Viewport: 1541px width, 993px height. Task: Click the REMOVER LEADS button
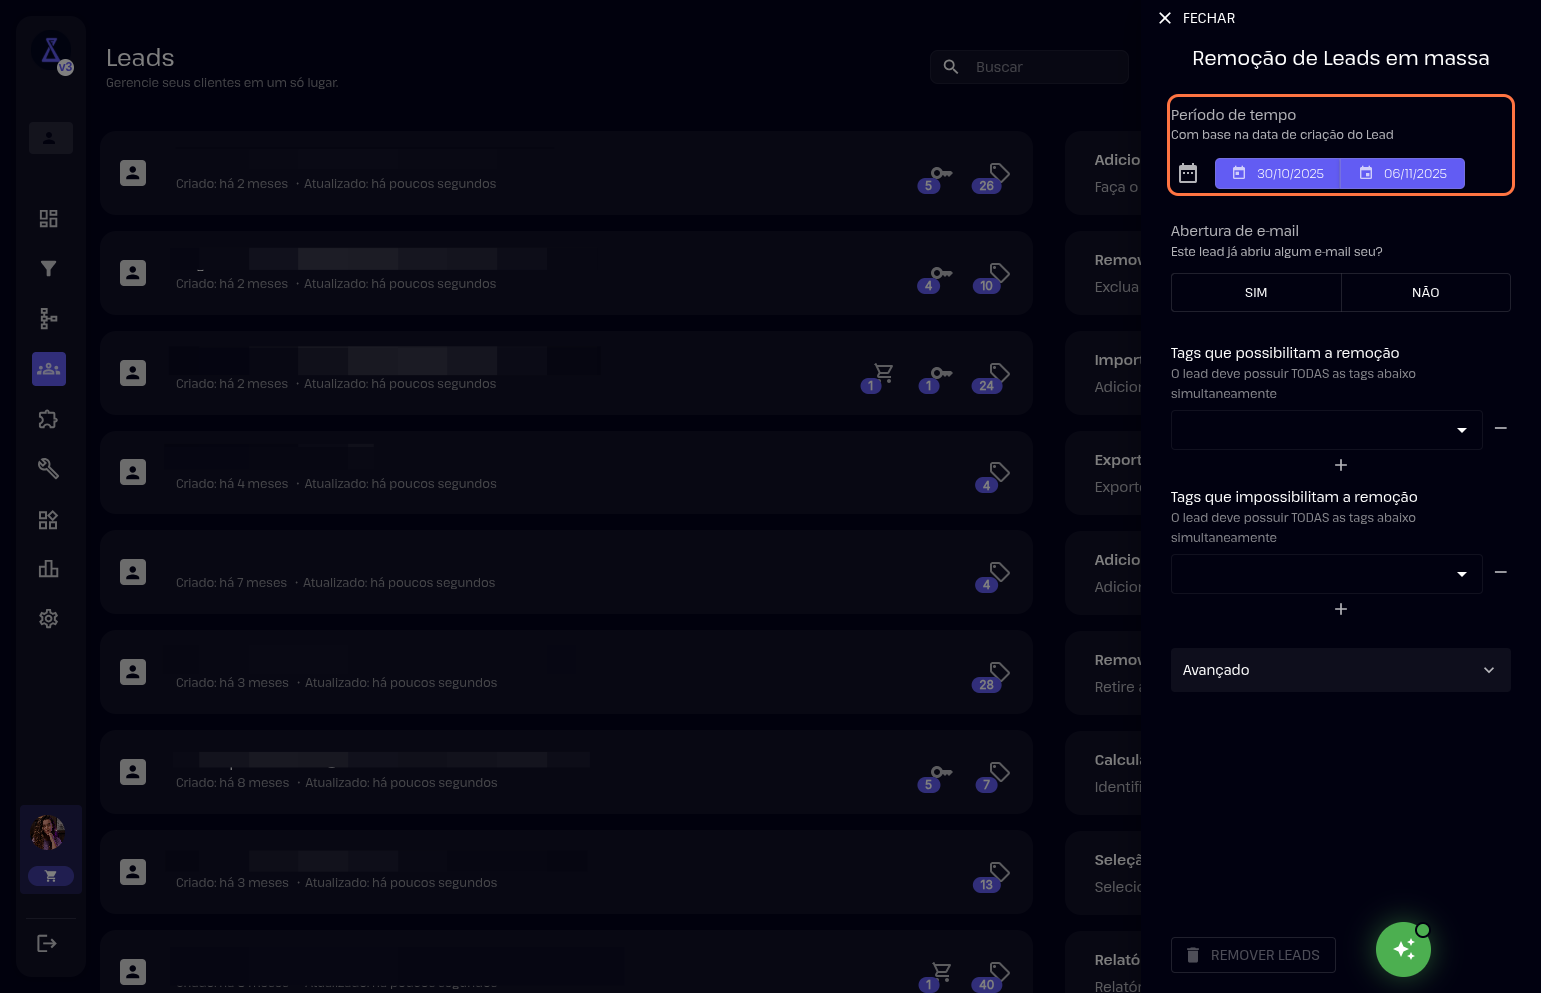coord(1253,955)
